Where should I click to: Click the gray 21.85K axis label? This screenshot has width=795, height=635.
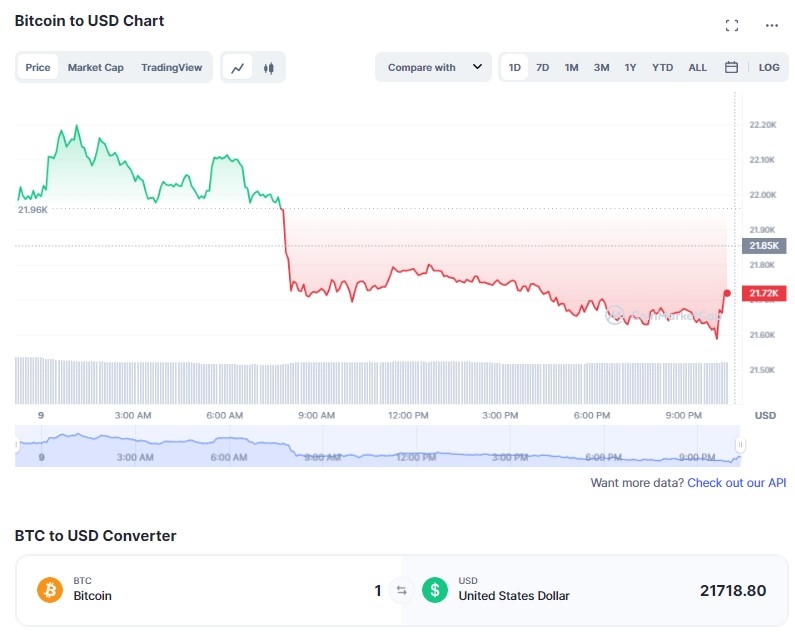(x=764, y=245)
